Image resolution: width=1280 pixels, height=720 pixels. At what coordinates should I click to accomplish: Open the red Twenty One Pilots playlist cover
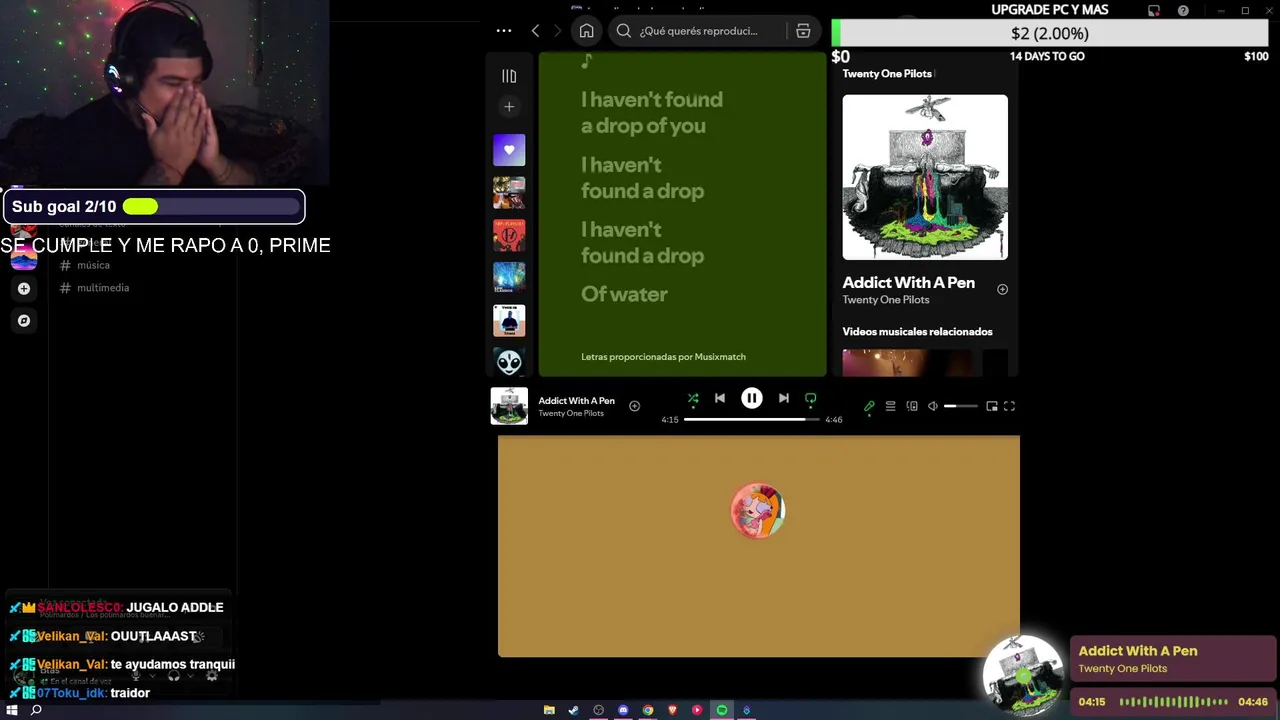coord(509,235)
